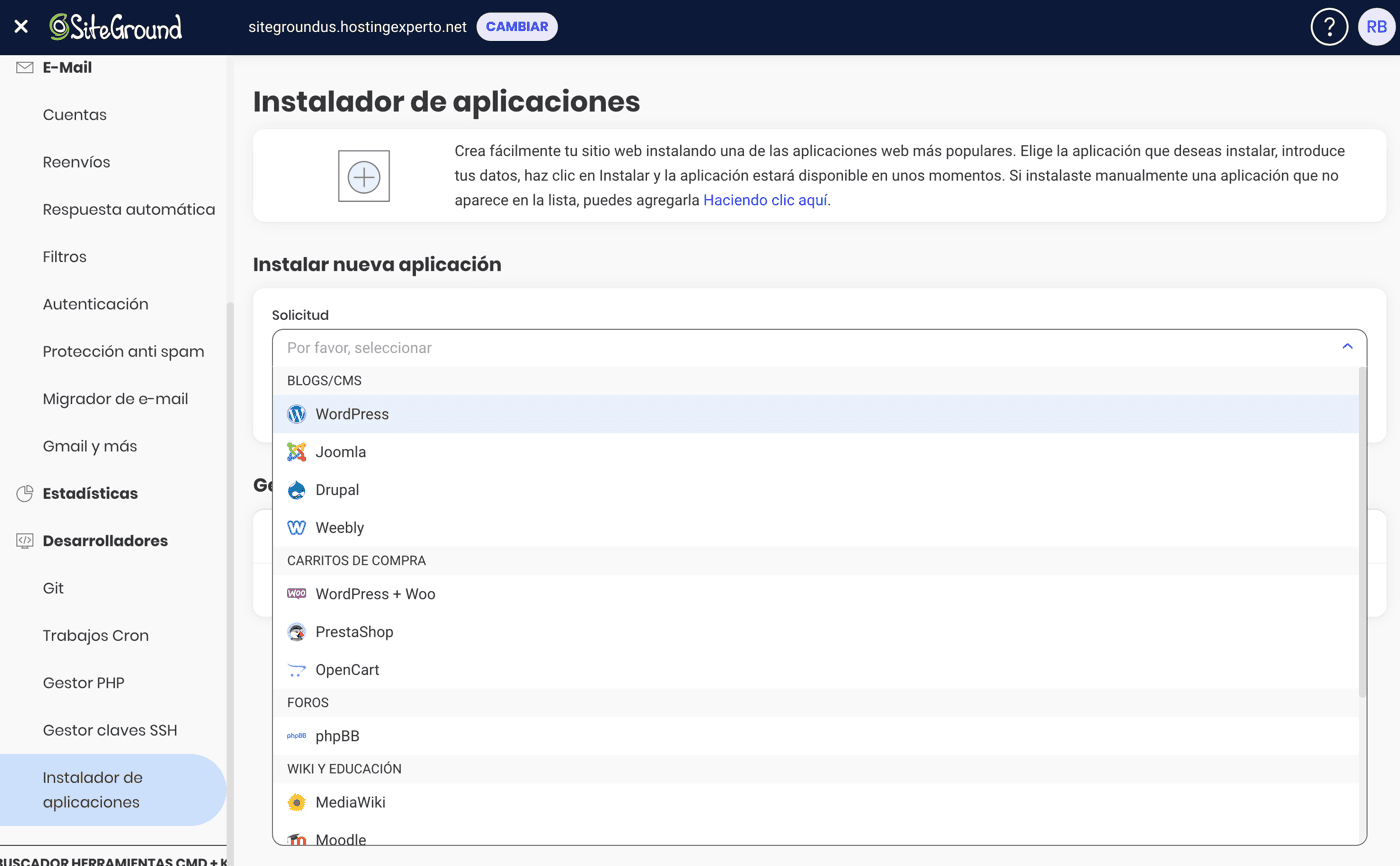Viewport: 1400px width, 866px height.
Task: Select WordPress from the list
Action: pos(816,414)
